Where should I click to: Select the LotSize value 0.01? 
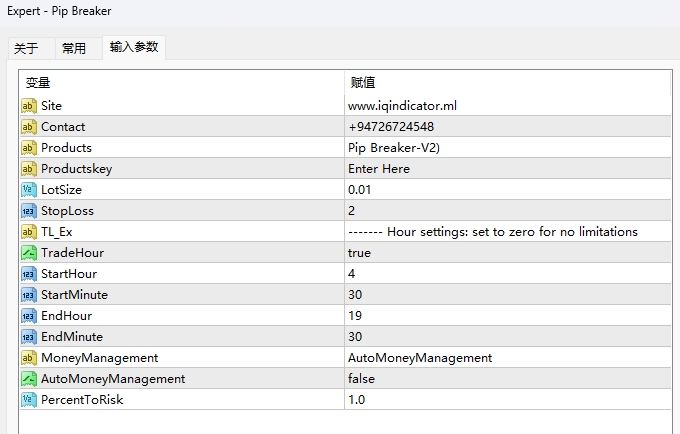pos(360,190)
